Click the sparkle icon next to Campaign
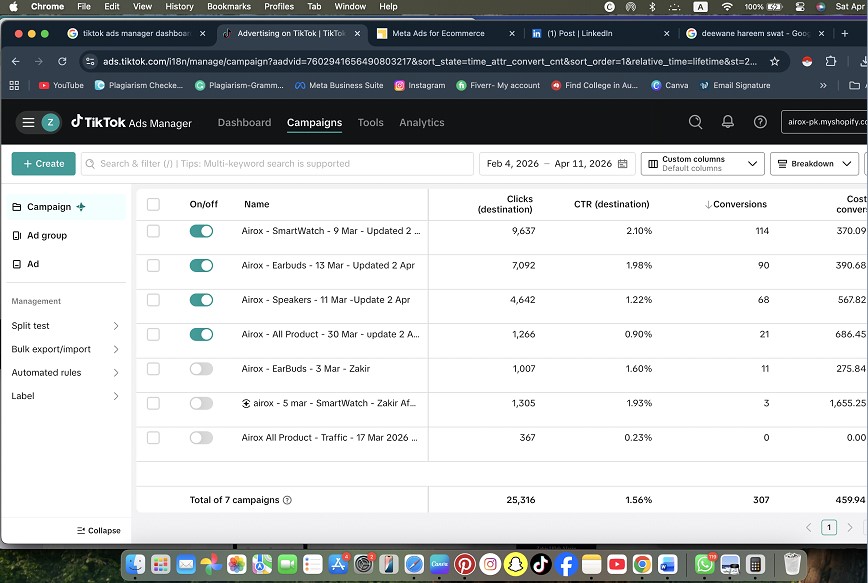The width and height of the screenshot is (868, 583). 81,207
